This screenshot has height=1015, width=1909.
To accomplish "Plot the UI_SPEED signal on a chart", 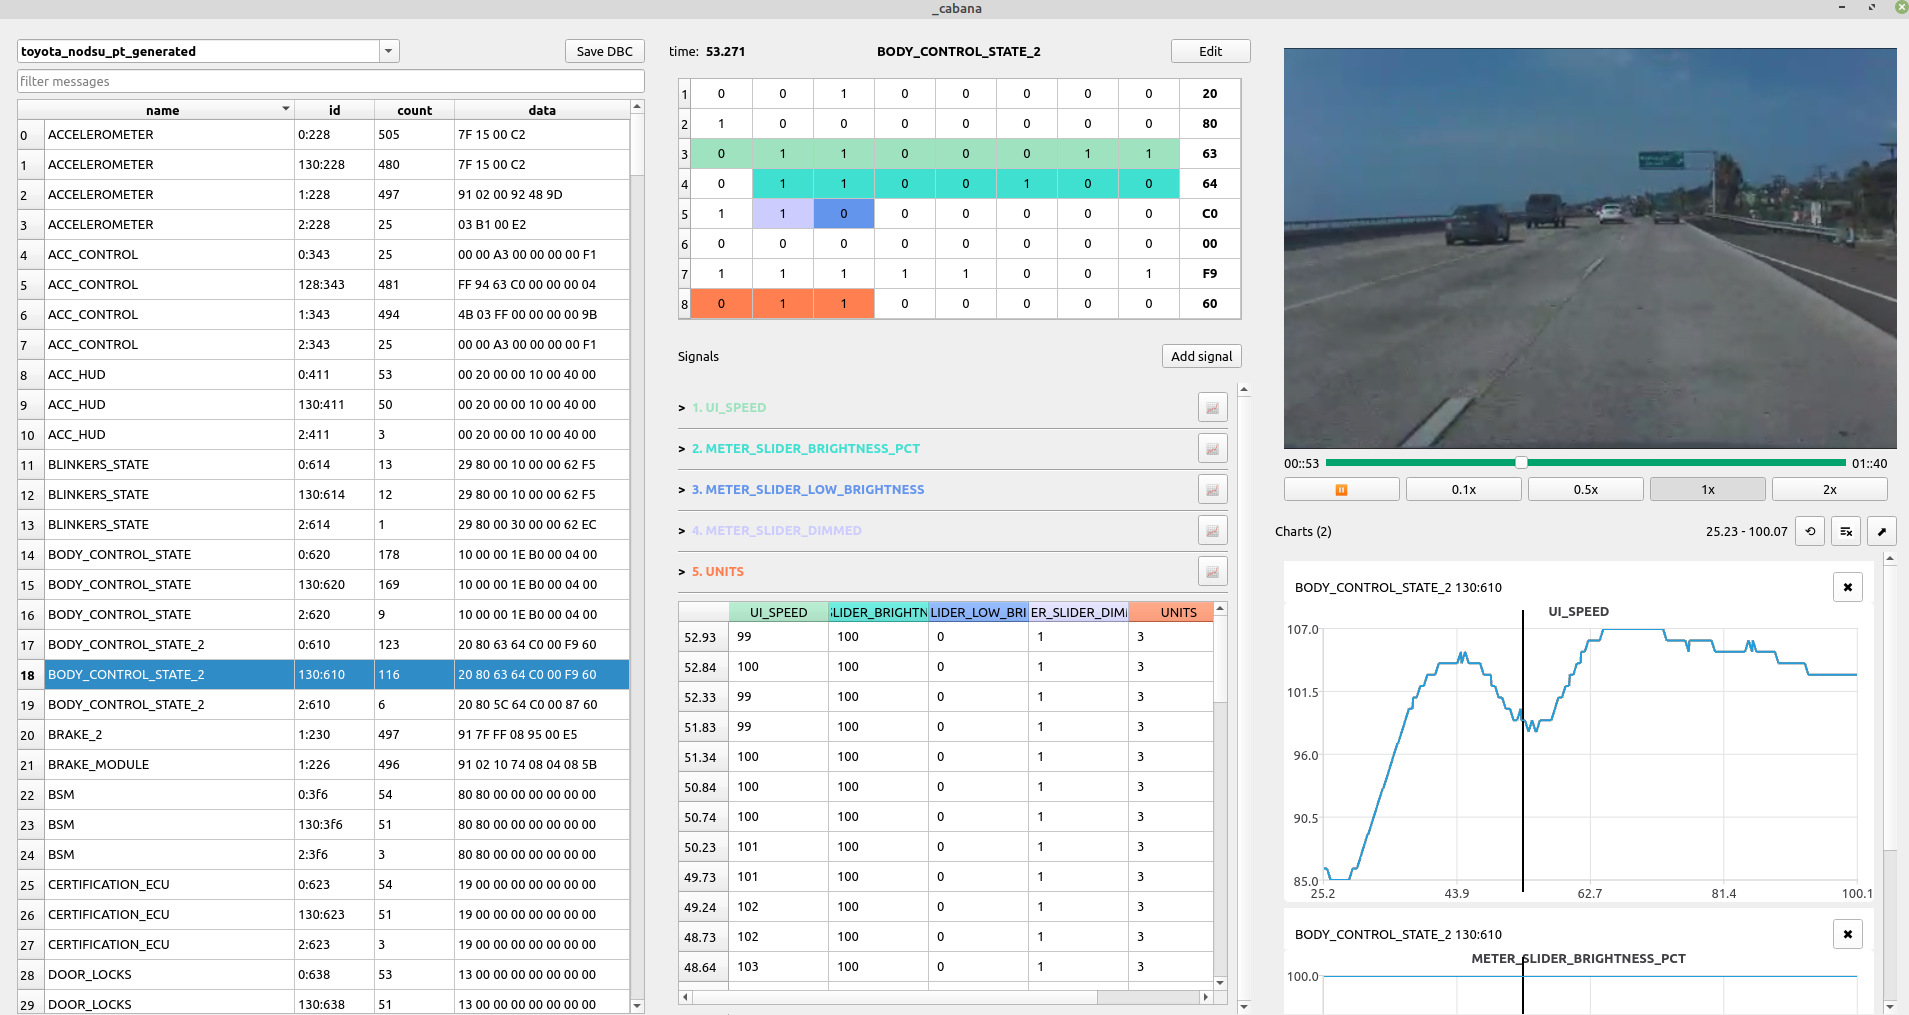I will click(1212, 407).
